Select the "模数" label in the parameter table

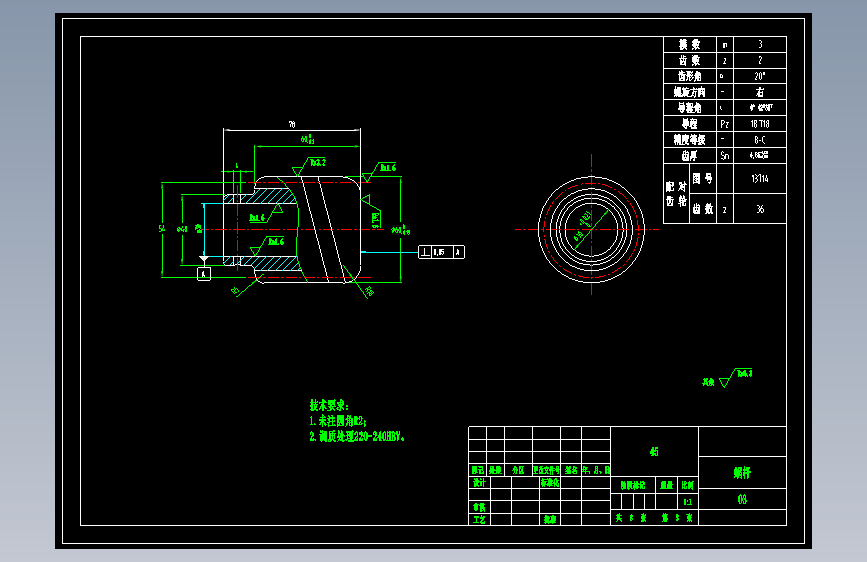(690, 45)
